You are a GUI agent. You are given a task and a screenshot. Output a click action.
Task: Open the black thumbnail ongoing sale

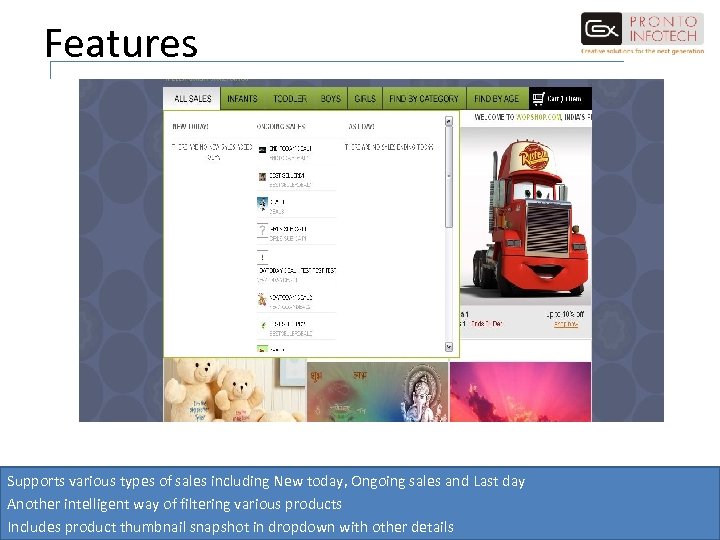[262, 150]
